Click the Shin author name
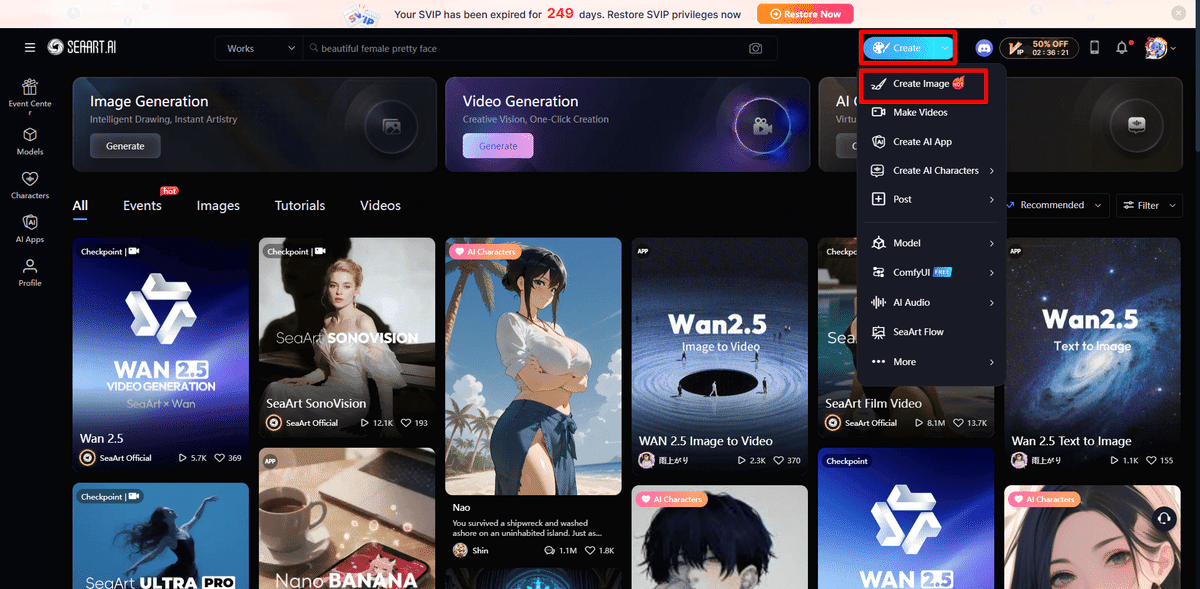The width and height of the screenshot is (1200, 589). (x=481, y=551)
